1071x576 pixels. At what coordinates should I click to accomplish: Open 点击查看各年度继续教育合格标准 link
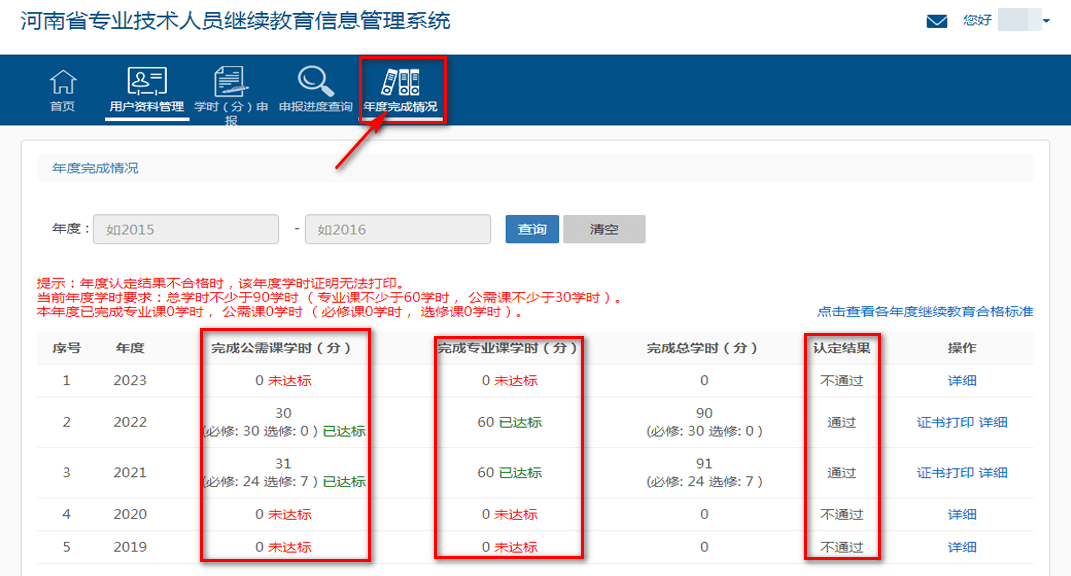coord(925,312)
